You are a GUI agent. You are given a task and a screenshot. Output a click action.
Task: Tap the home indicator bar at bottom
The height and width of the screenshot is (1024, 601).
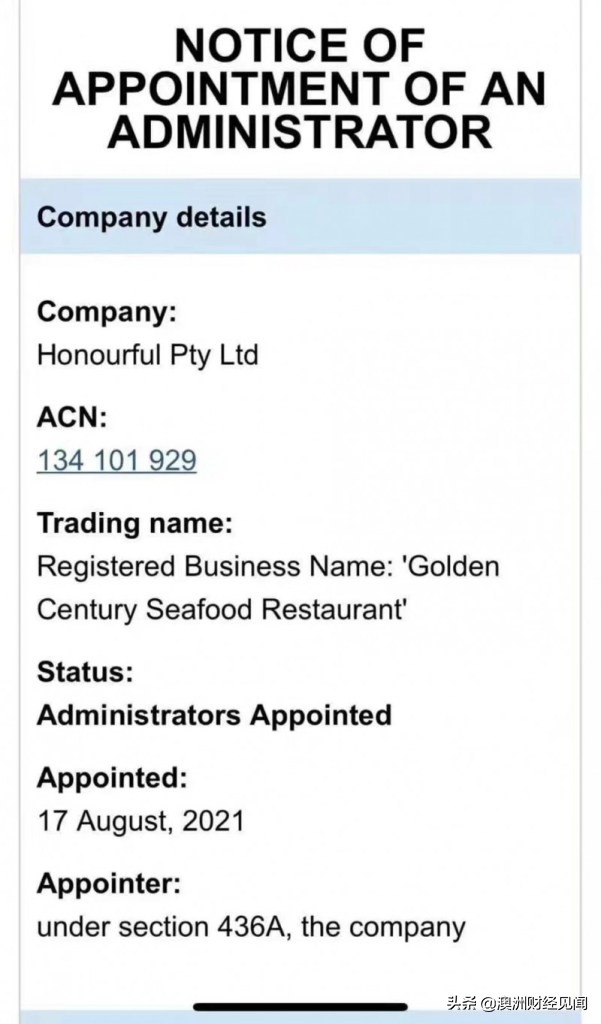point(300,1006)
